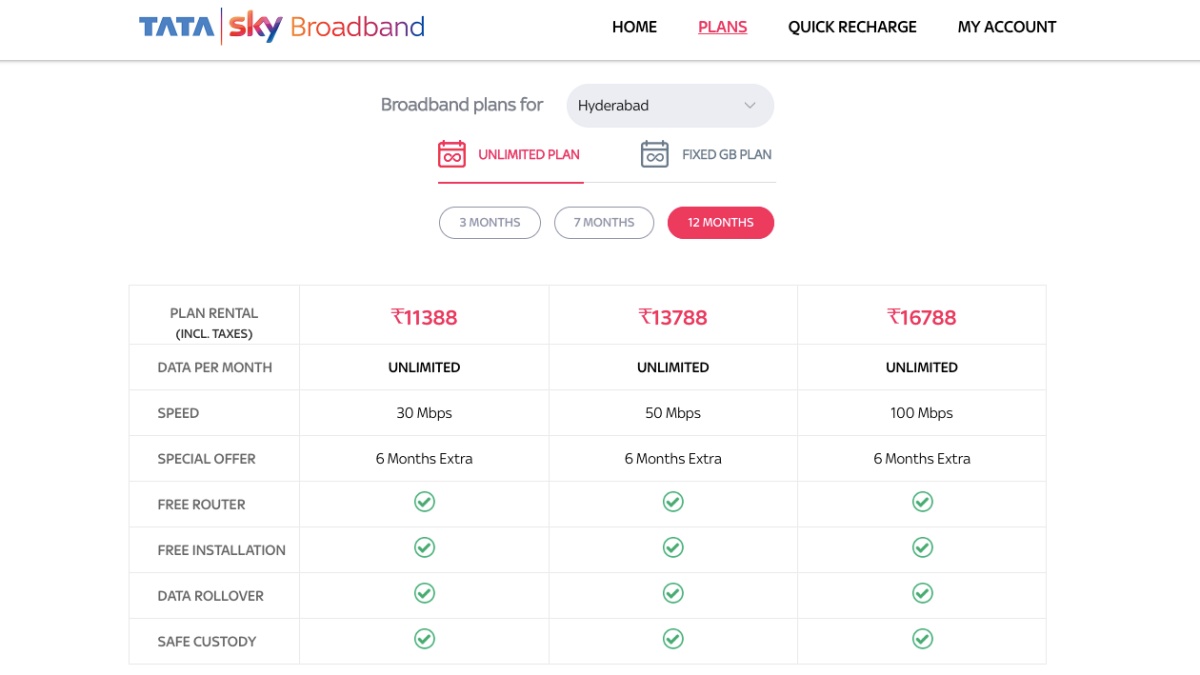Open the city selection dropdown showing Hyderabad
1200x675 pixels.
tap(670, 105)
